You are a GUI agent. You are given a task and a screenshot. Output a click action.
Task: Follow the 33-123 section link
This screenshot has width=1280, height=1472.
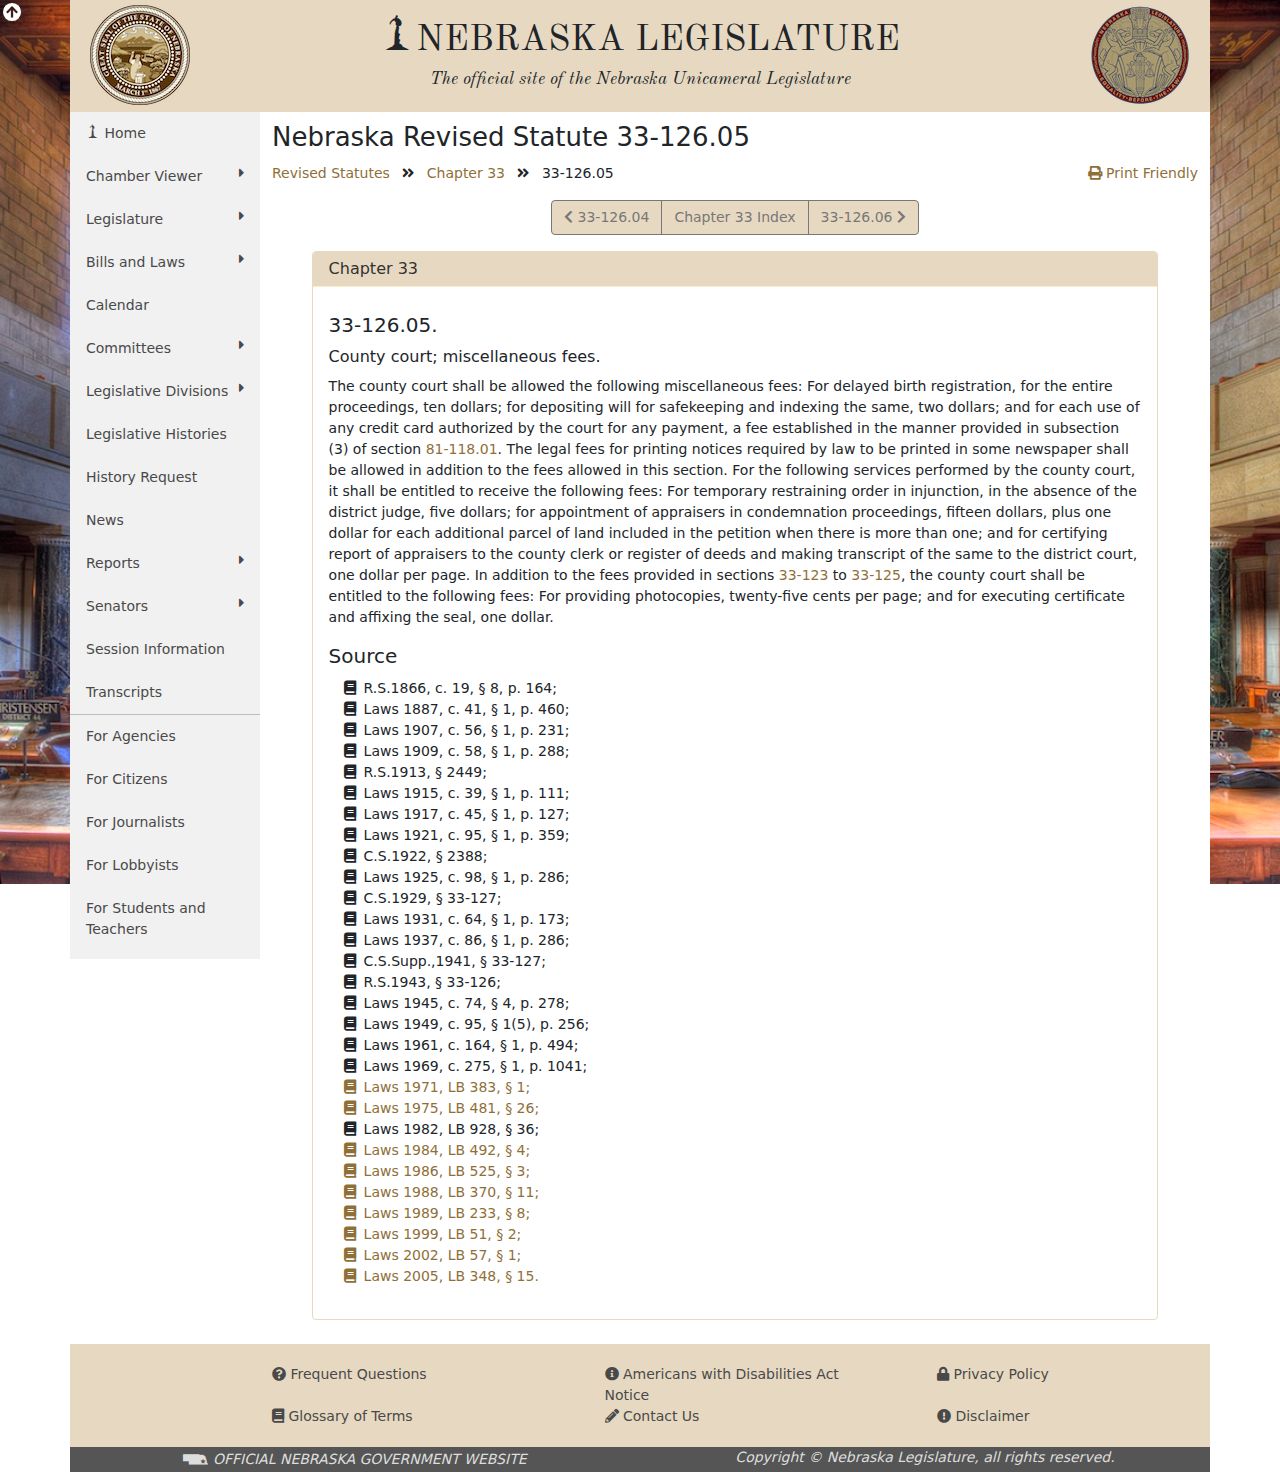click(803, 575)
